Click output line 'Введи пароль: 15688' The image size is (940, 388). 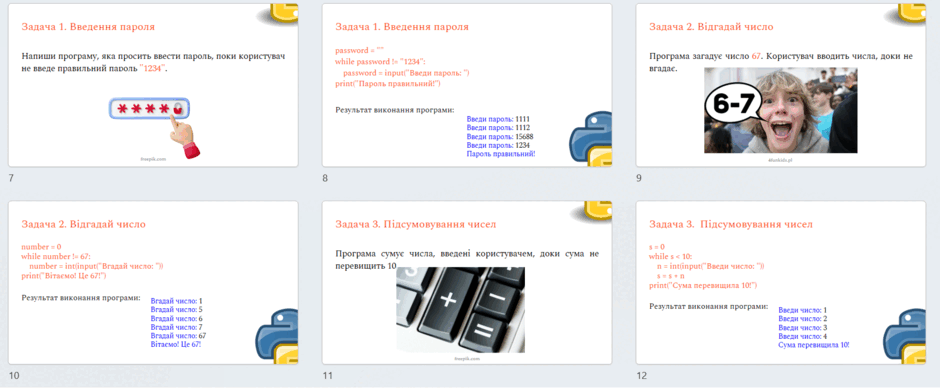click(500, 136)
